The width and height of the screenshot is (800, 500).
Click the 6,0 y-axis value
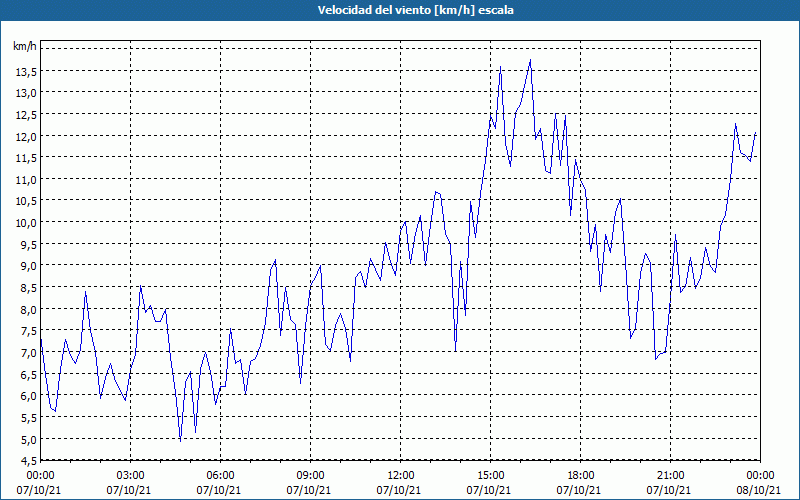coord(28,397)
